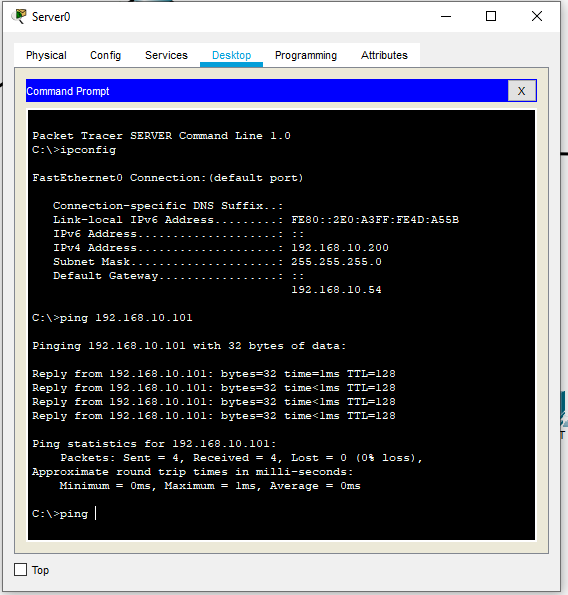The image size is (568, 595).
Task: Go to the Programming tab
Action: tap(306, 55)
